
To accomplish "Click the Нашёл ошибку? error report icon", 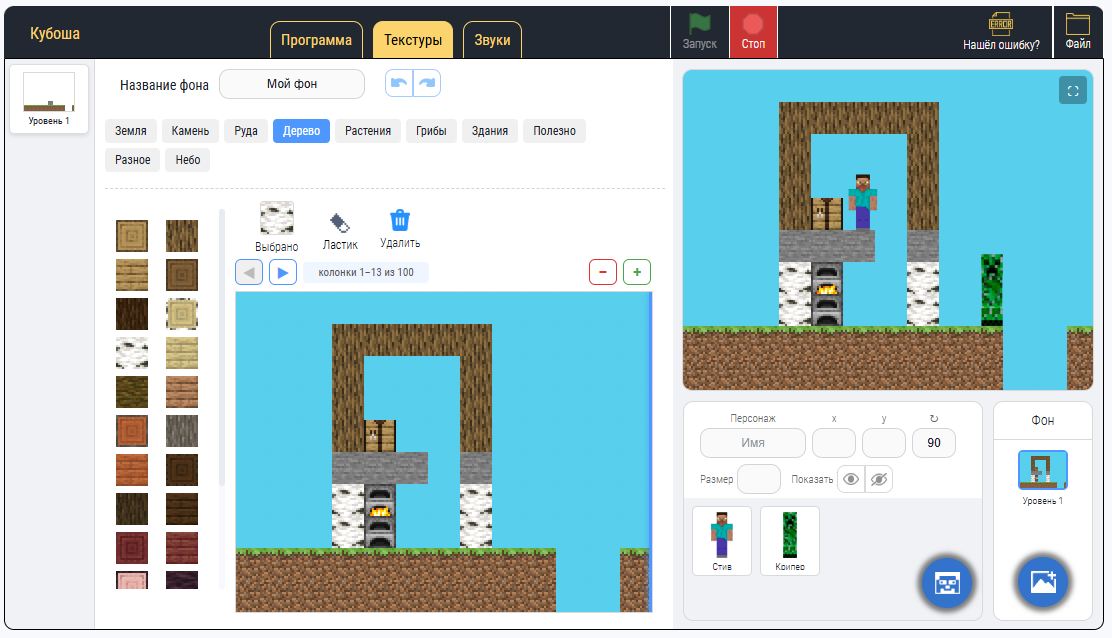I will click(1000, 25).
